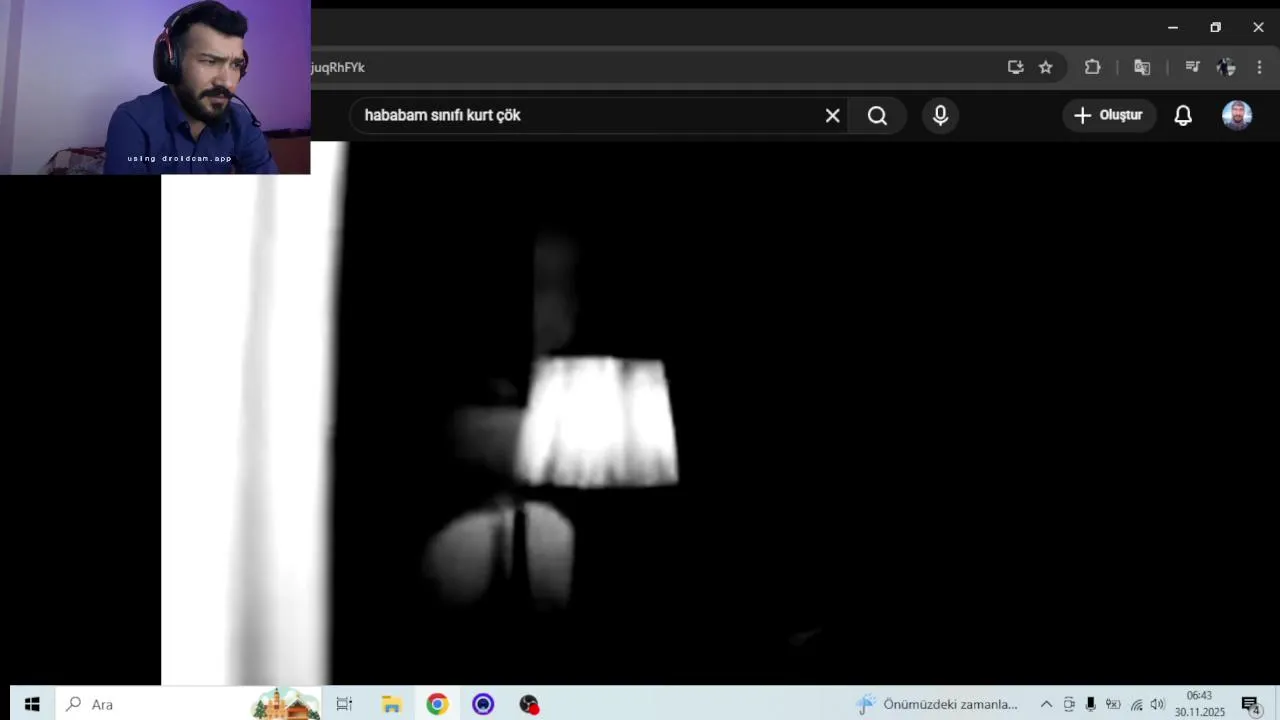
Task: Open the volume speaker tray icon
Action: click(1158, 704)
